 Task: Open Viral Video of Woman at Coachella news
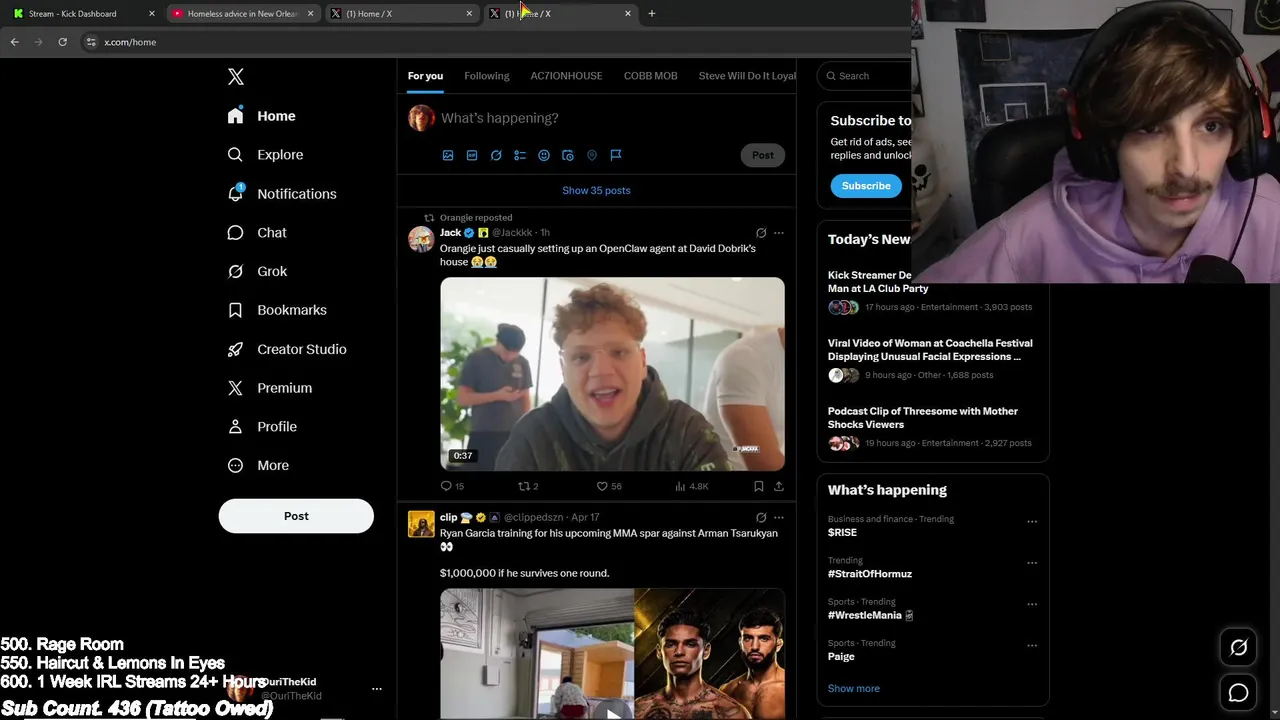tap(930, 350)
